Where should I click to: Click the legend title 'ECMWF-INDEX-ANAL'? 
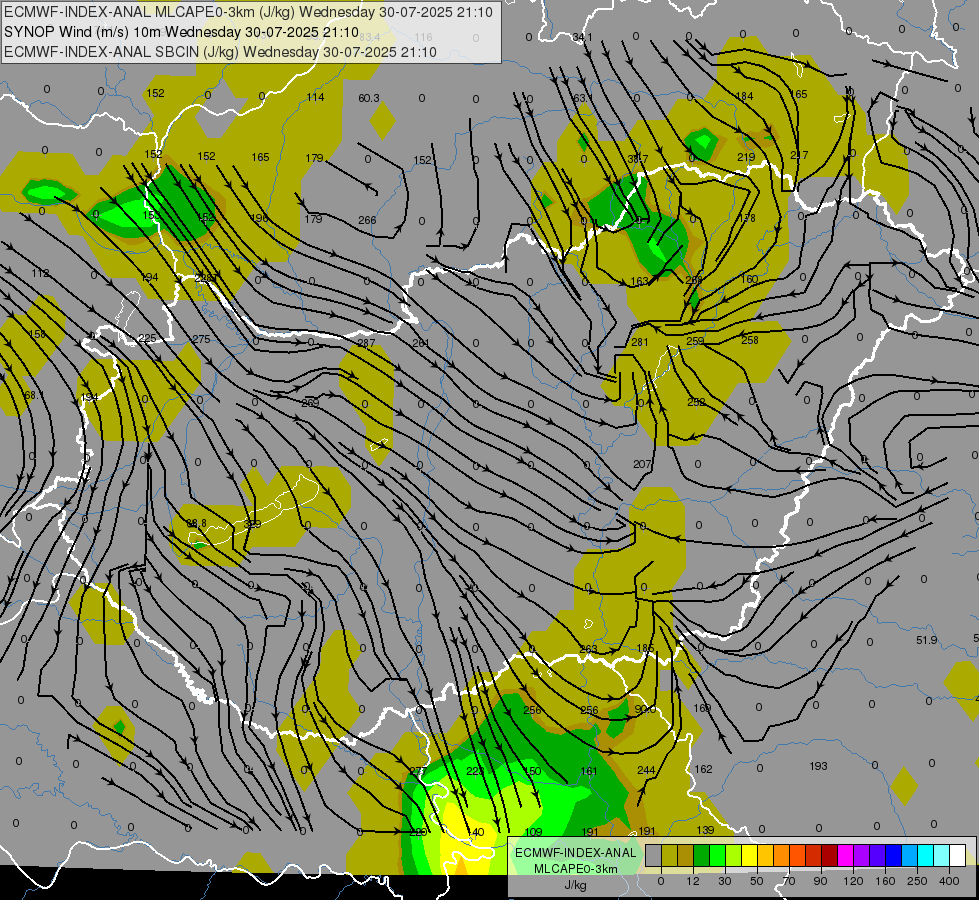pos(575,853)
